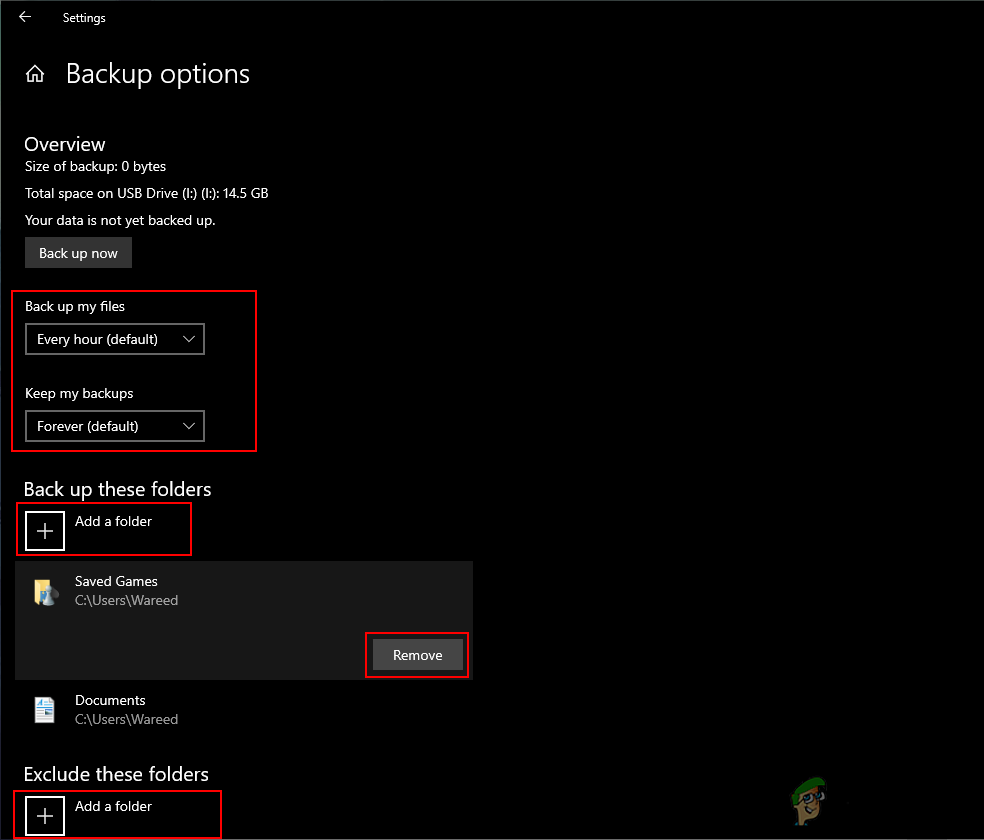
Task: Click the plus icon under Exclude these folders
Action: point(44,815)
